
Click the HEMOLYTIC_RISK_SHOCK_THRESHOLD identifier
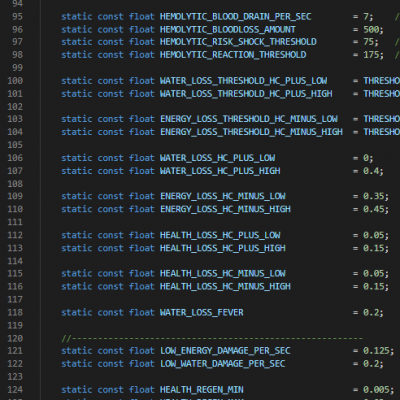tap(238, 42)
